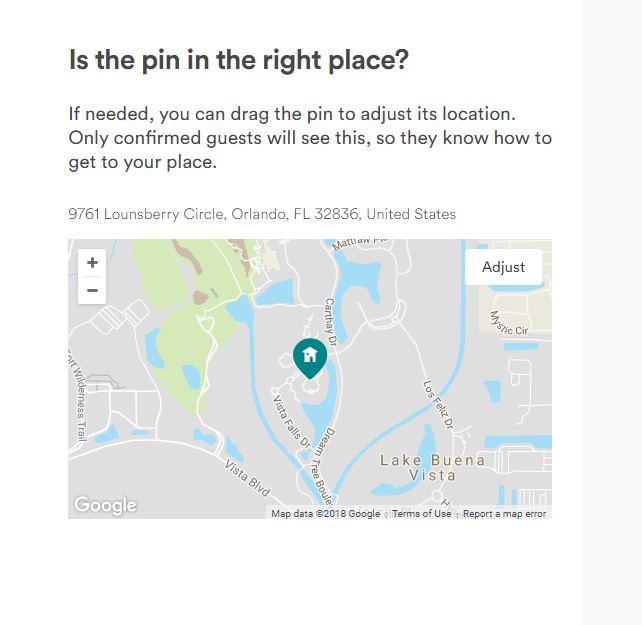Image resolution: width=642 pixels, height=625 pixels.
Task: Click the Los Feliz Dr street label
Action: [439, 405]
